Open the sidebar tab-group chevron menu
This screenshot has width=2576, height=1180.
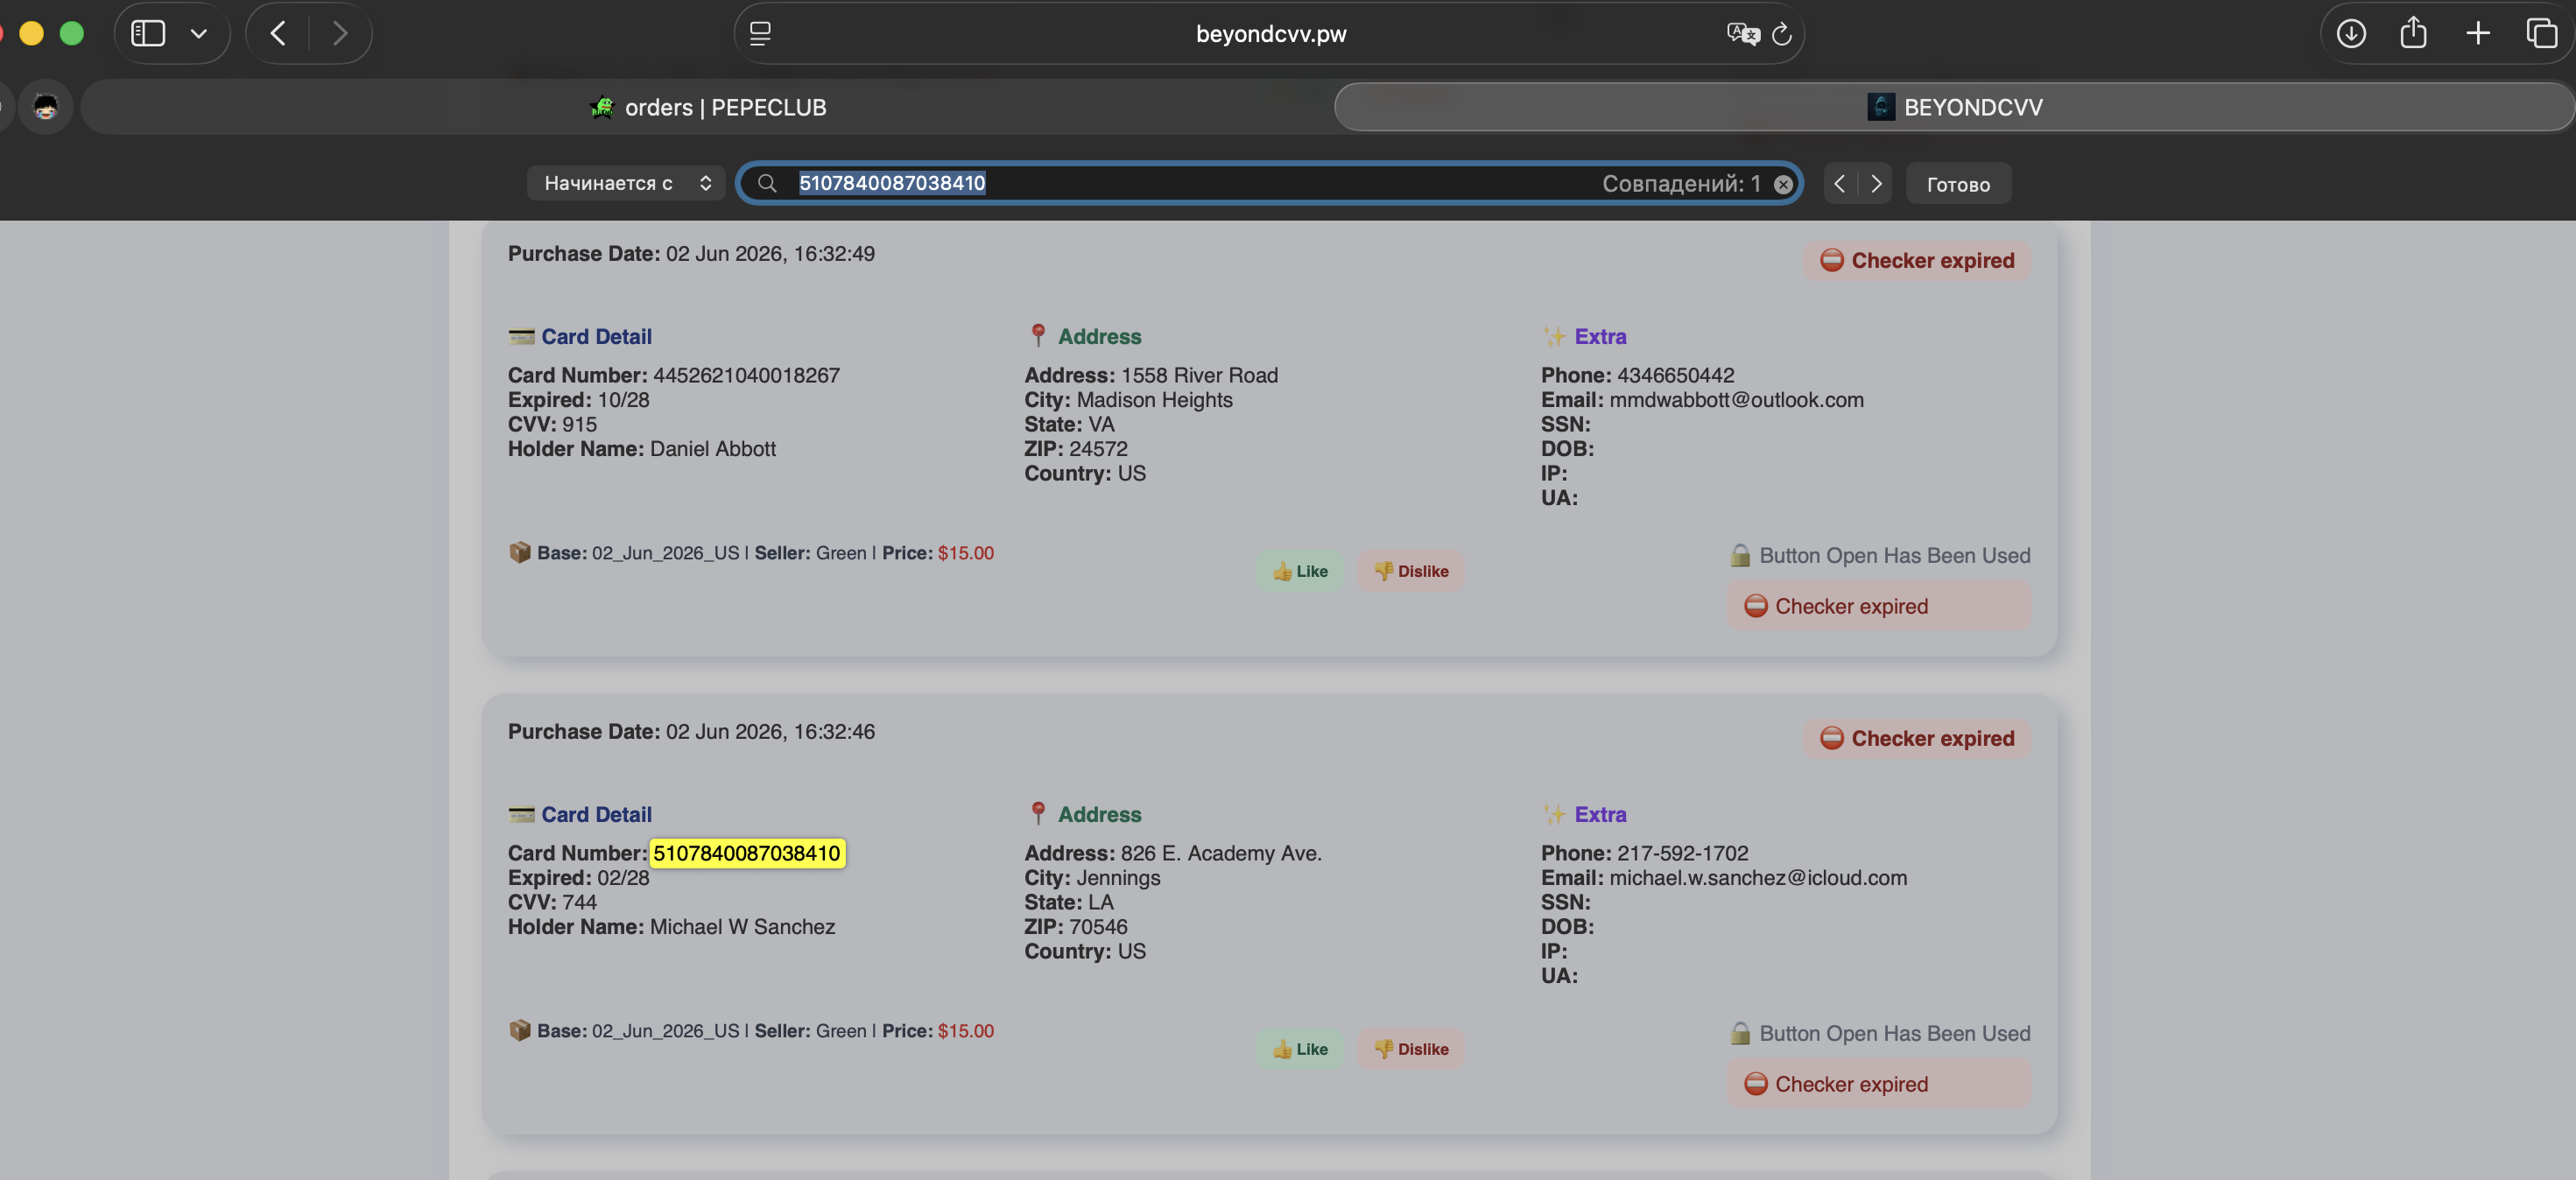pos(199,33)
